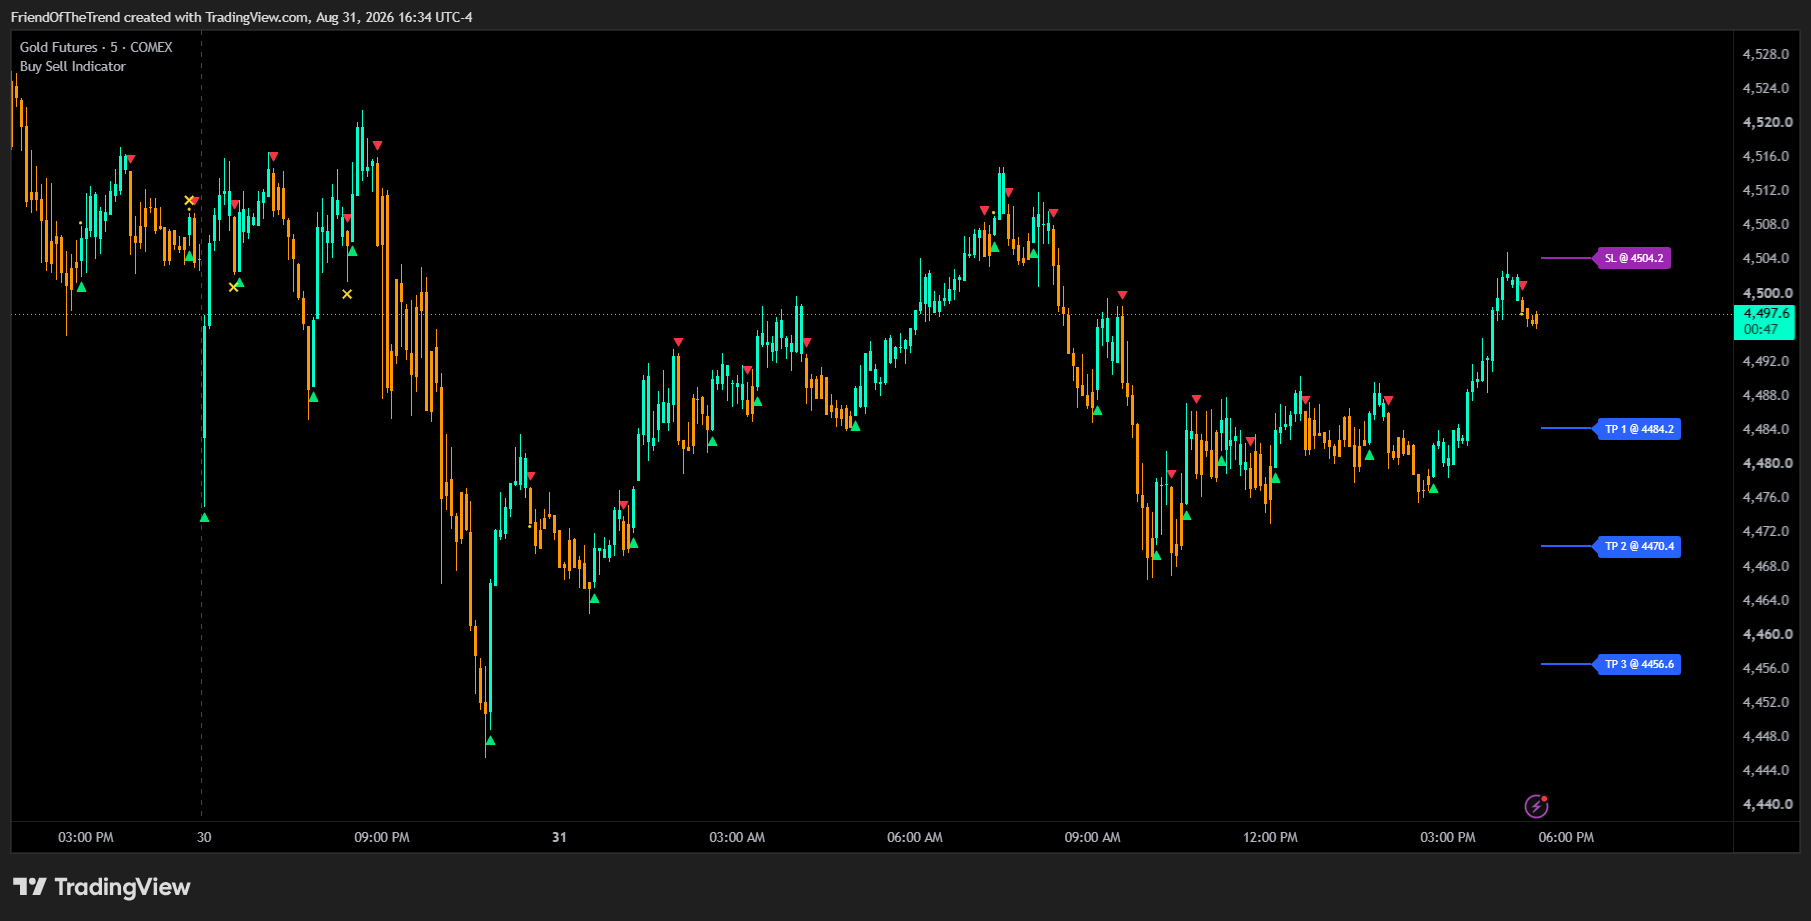1811x921 pixels.
Task: Click the 4,440.0 price axis label
Action: pyautogui.click(x=1766, y=804)
